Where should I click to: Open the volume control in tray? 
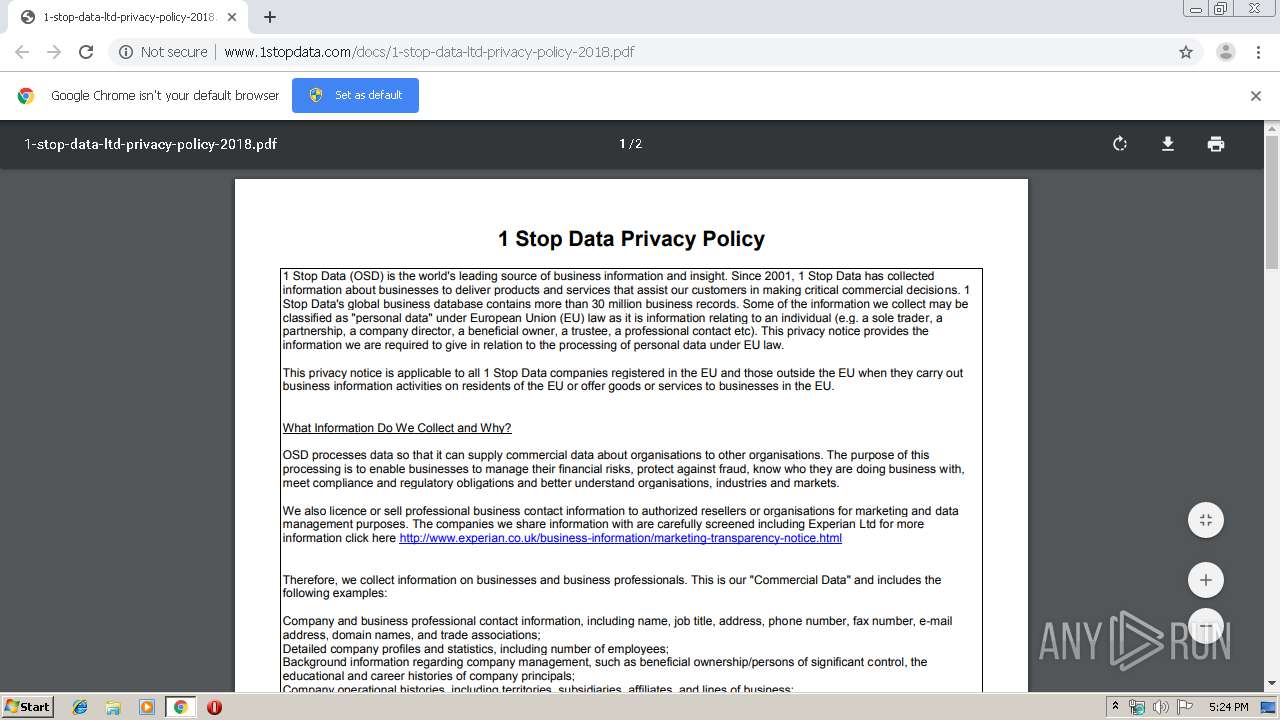1161,707
